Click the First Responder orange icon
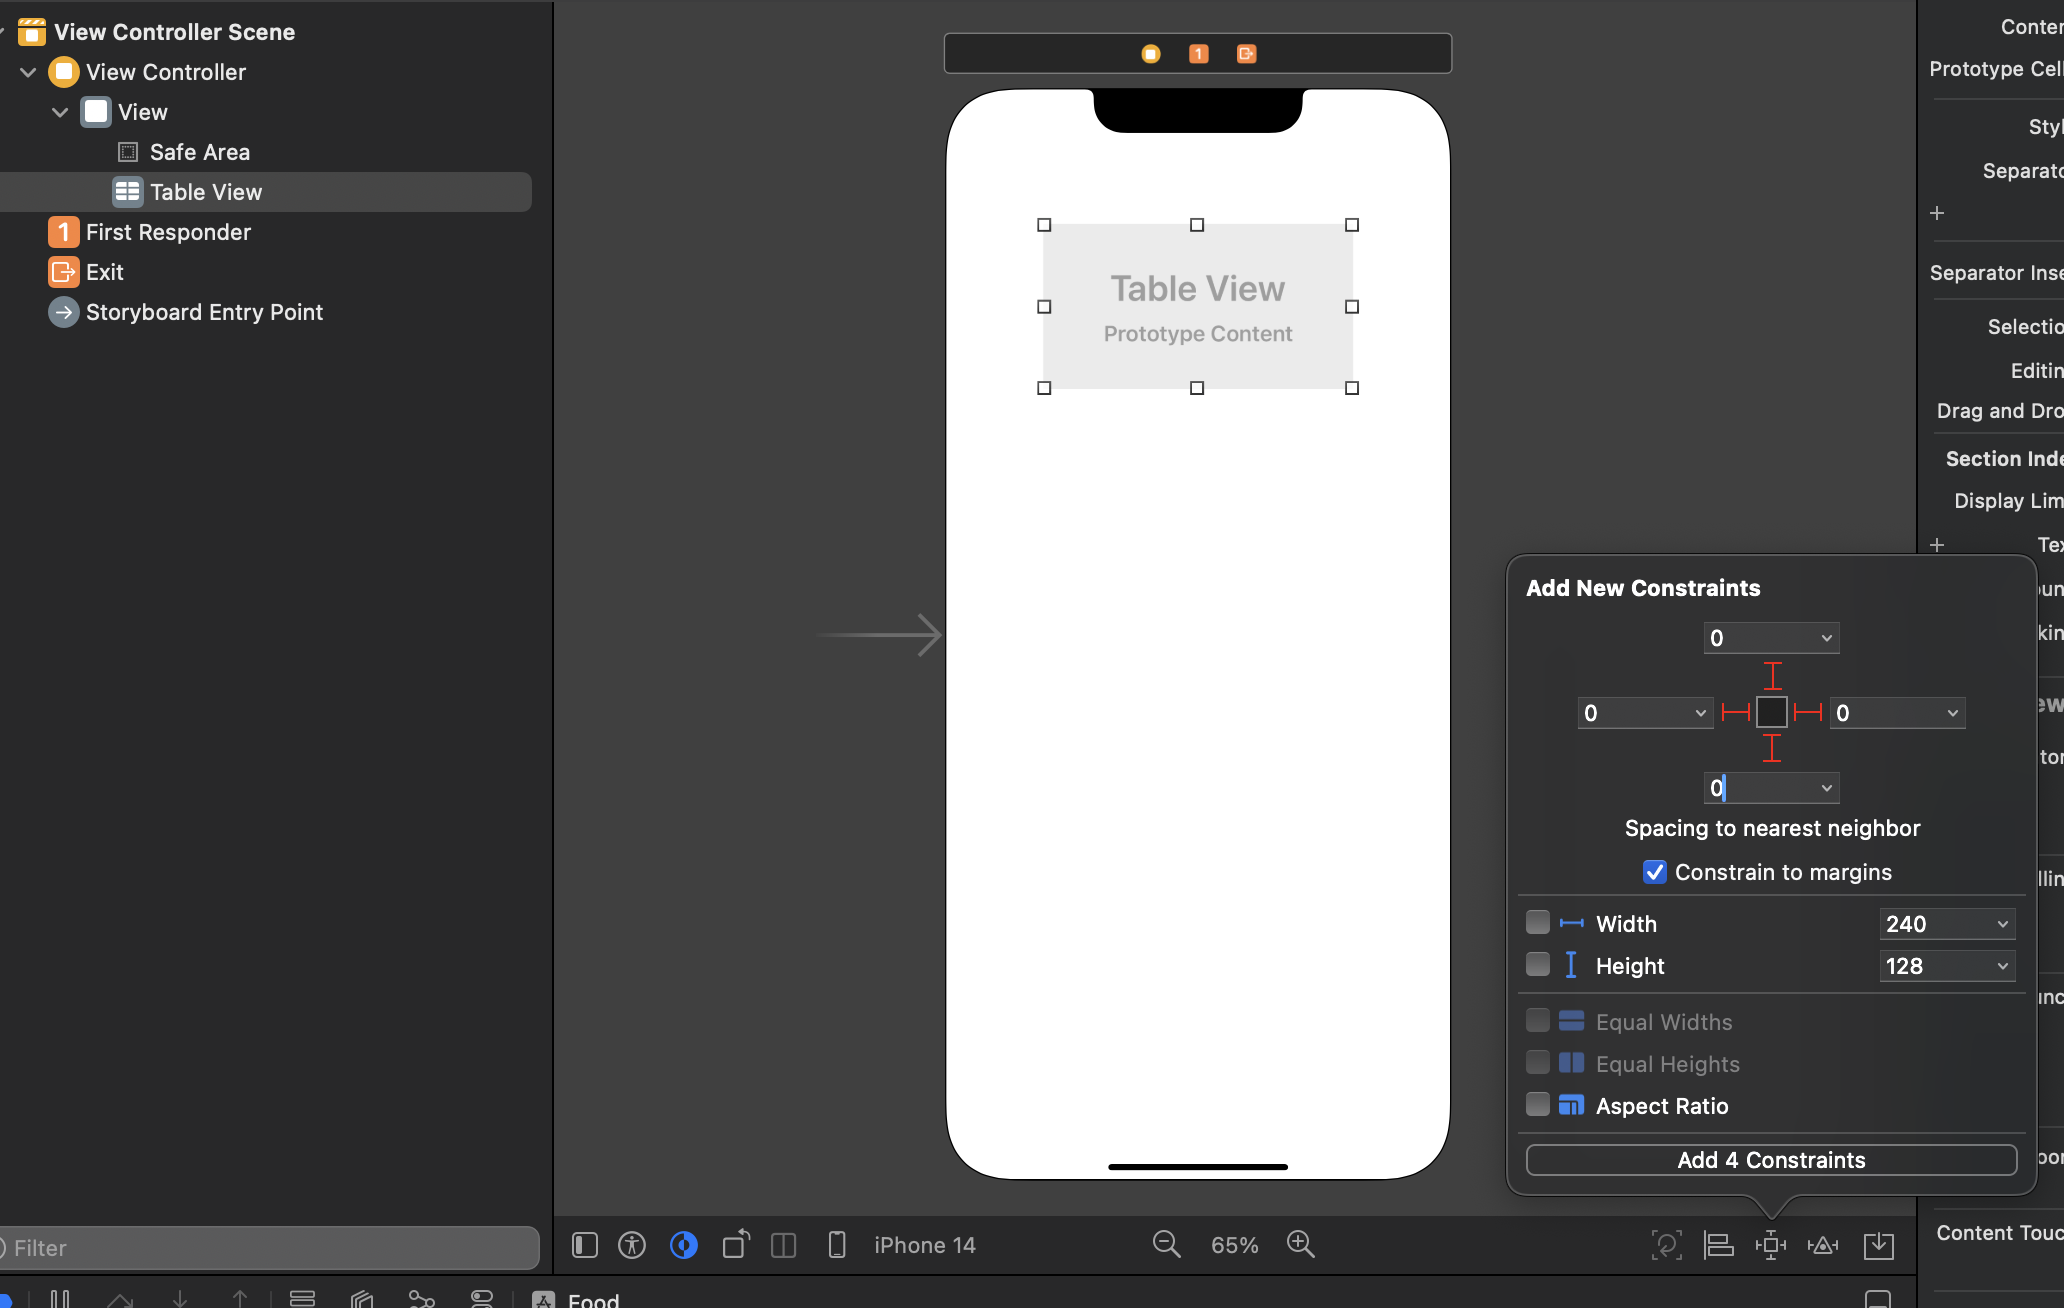This screenshot has height=1308, width=2064. (x=64, y=232)
